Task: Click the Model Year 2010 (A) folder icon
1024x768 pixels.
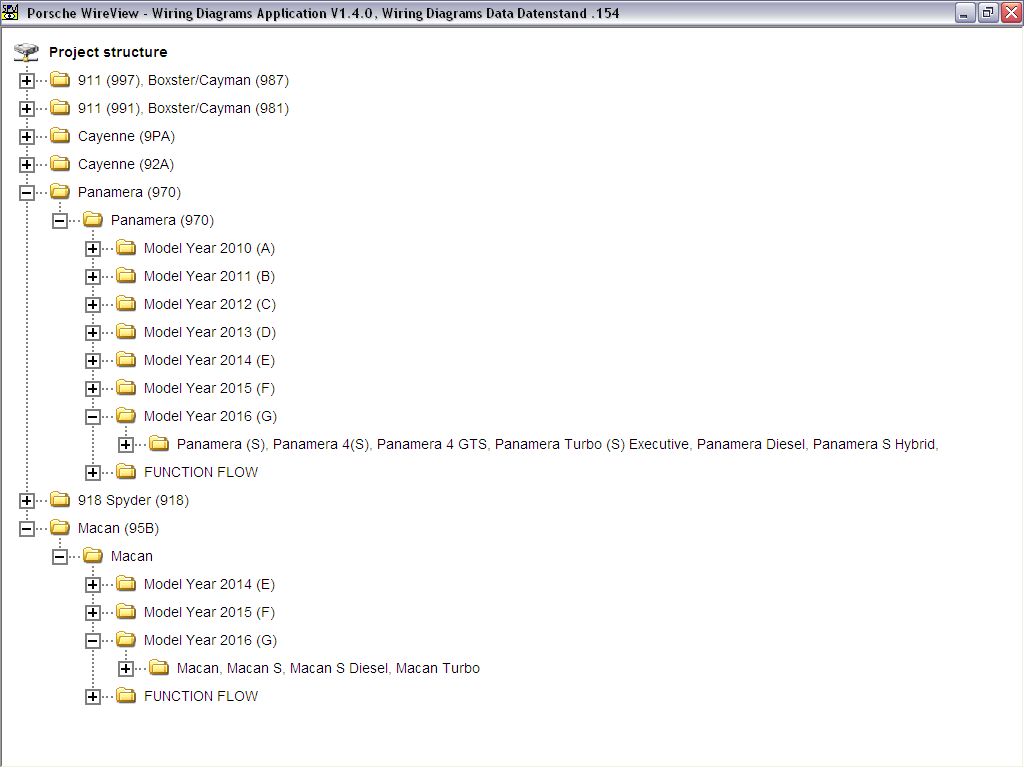Action: 126,248
